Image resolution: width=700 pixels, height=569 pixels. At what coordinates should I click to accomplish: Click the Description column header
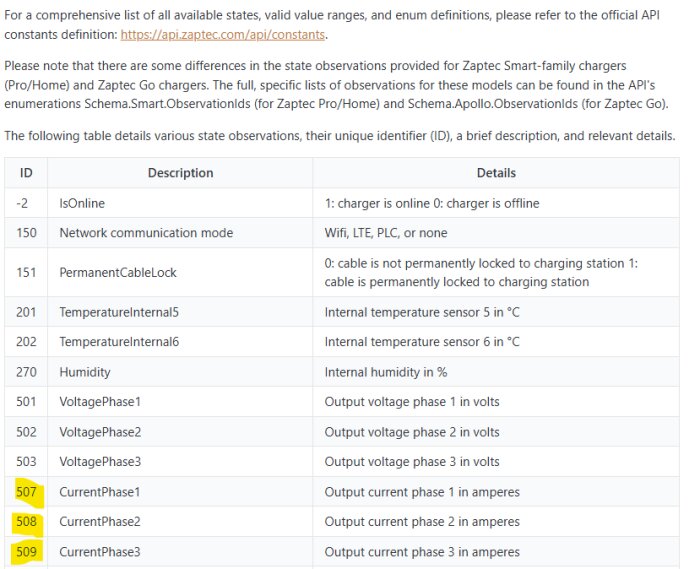180,173
